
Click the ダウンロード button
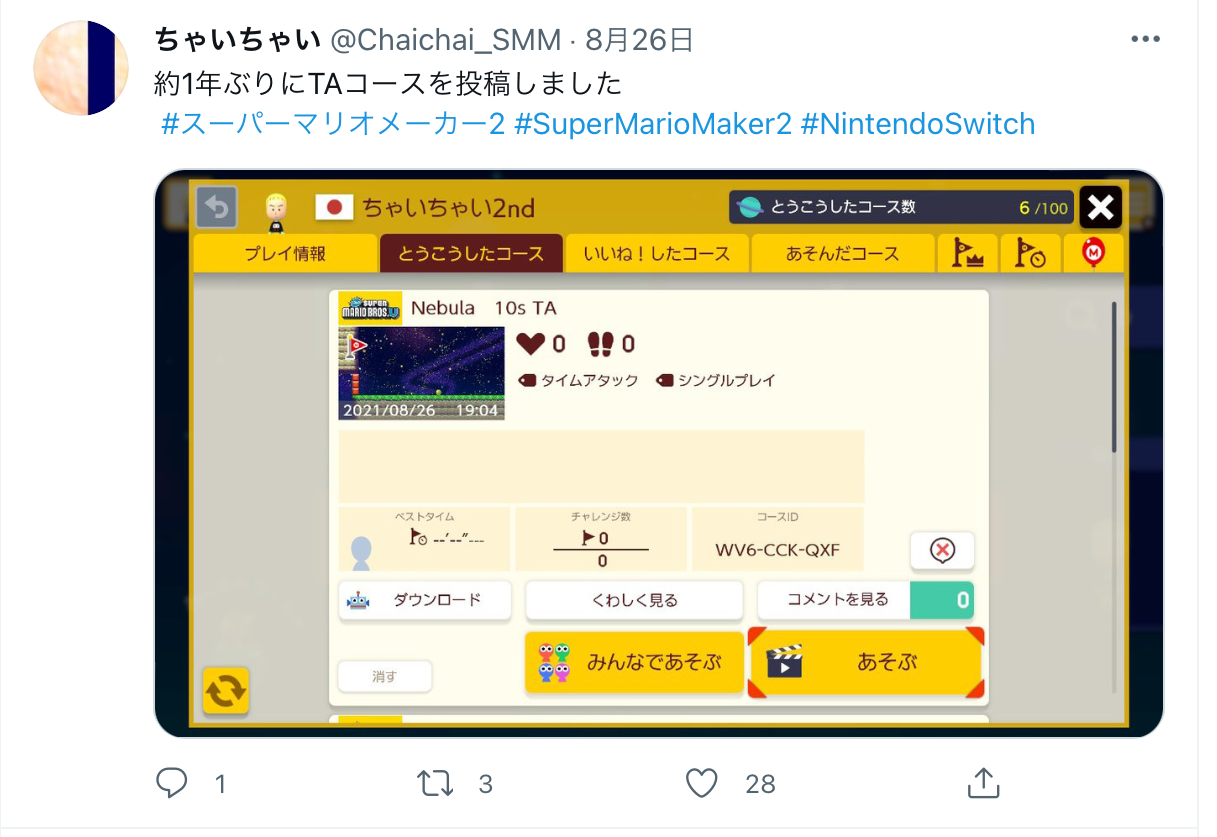(425, 600)
